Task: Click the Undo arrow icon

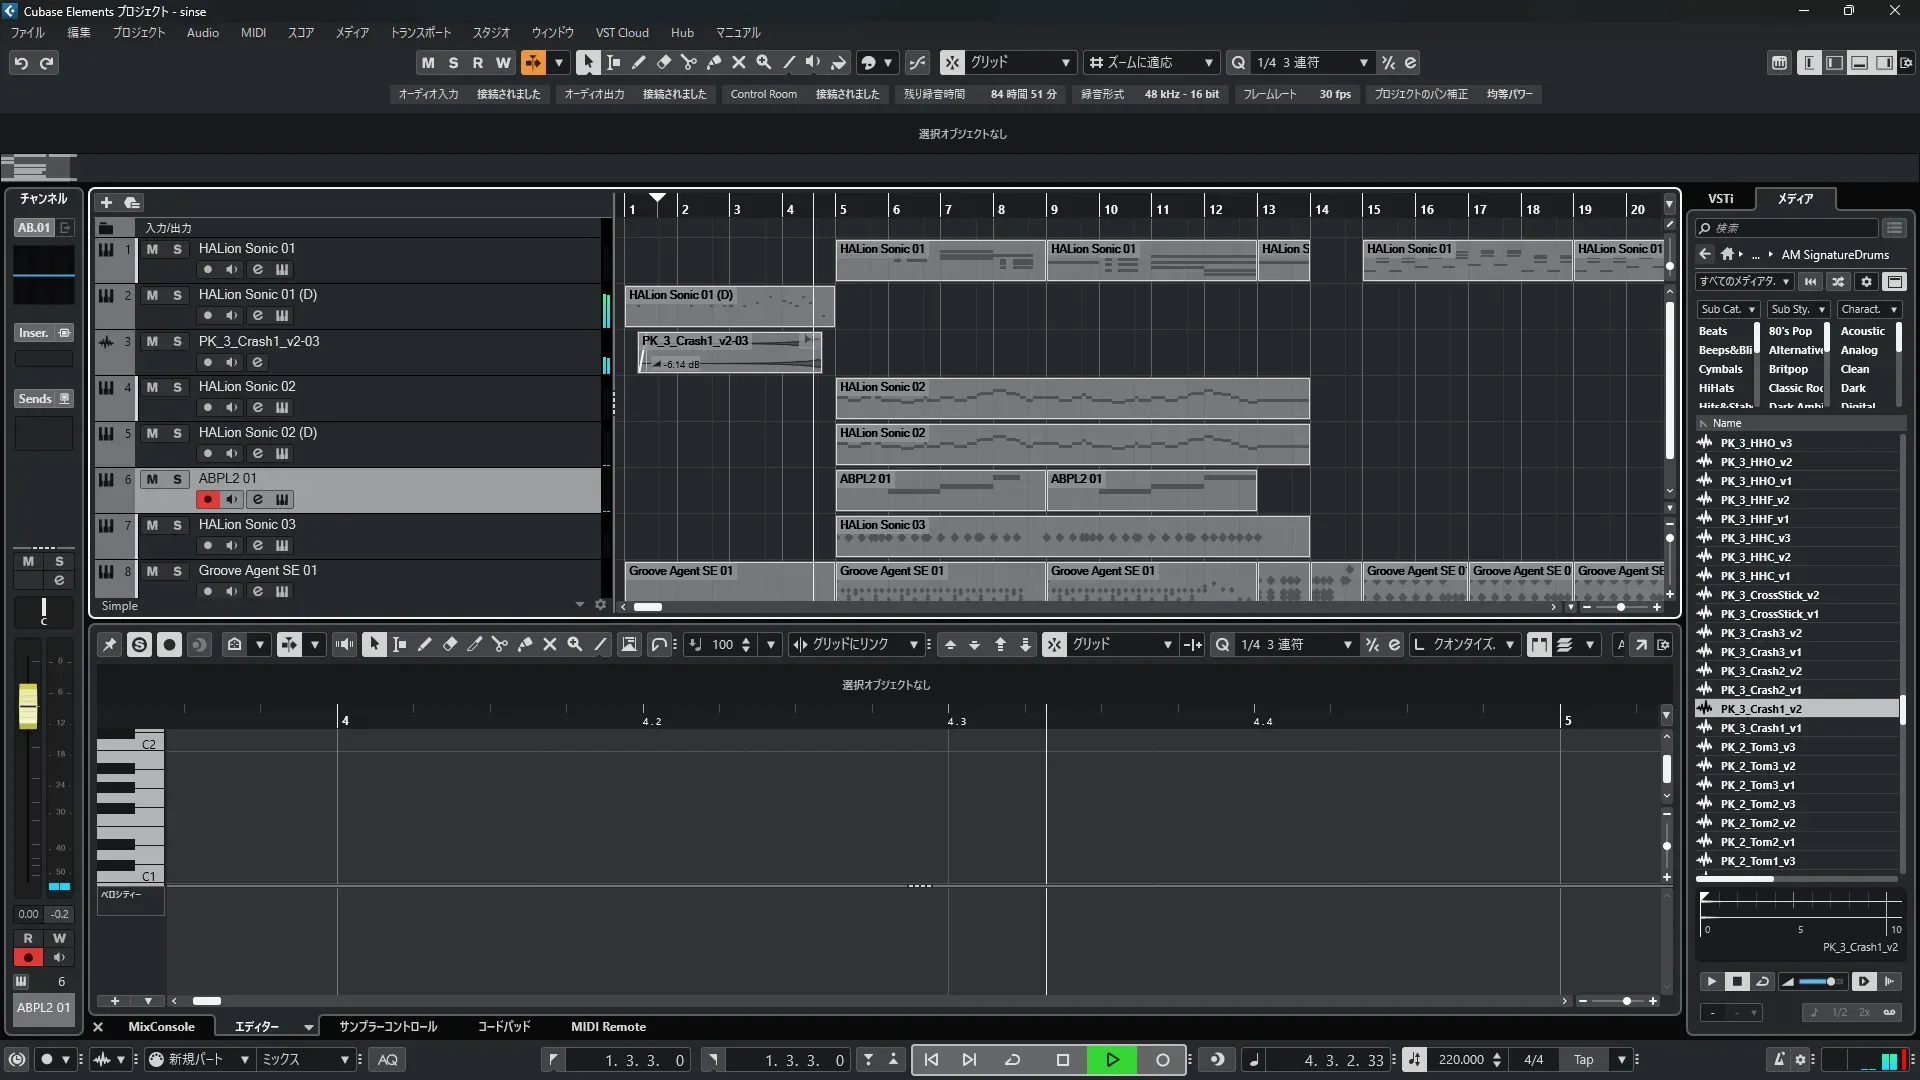Action: click(21, 63)
